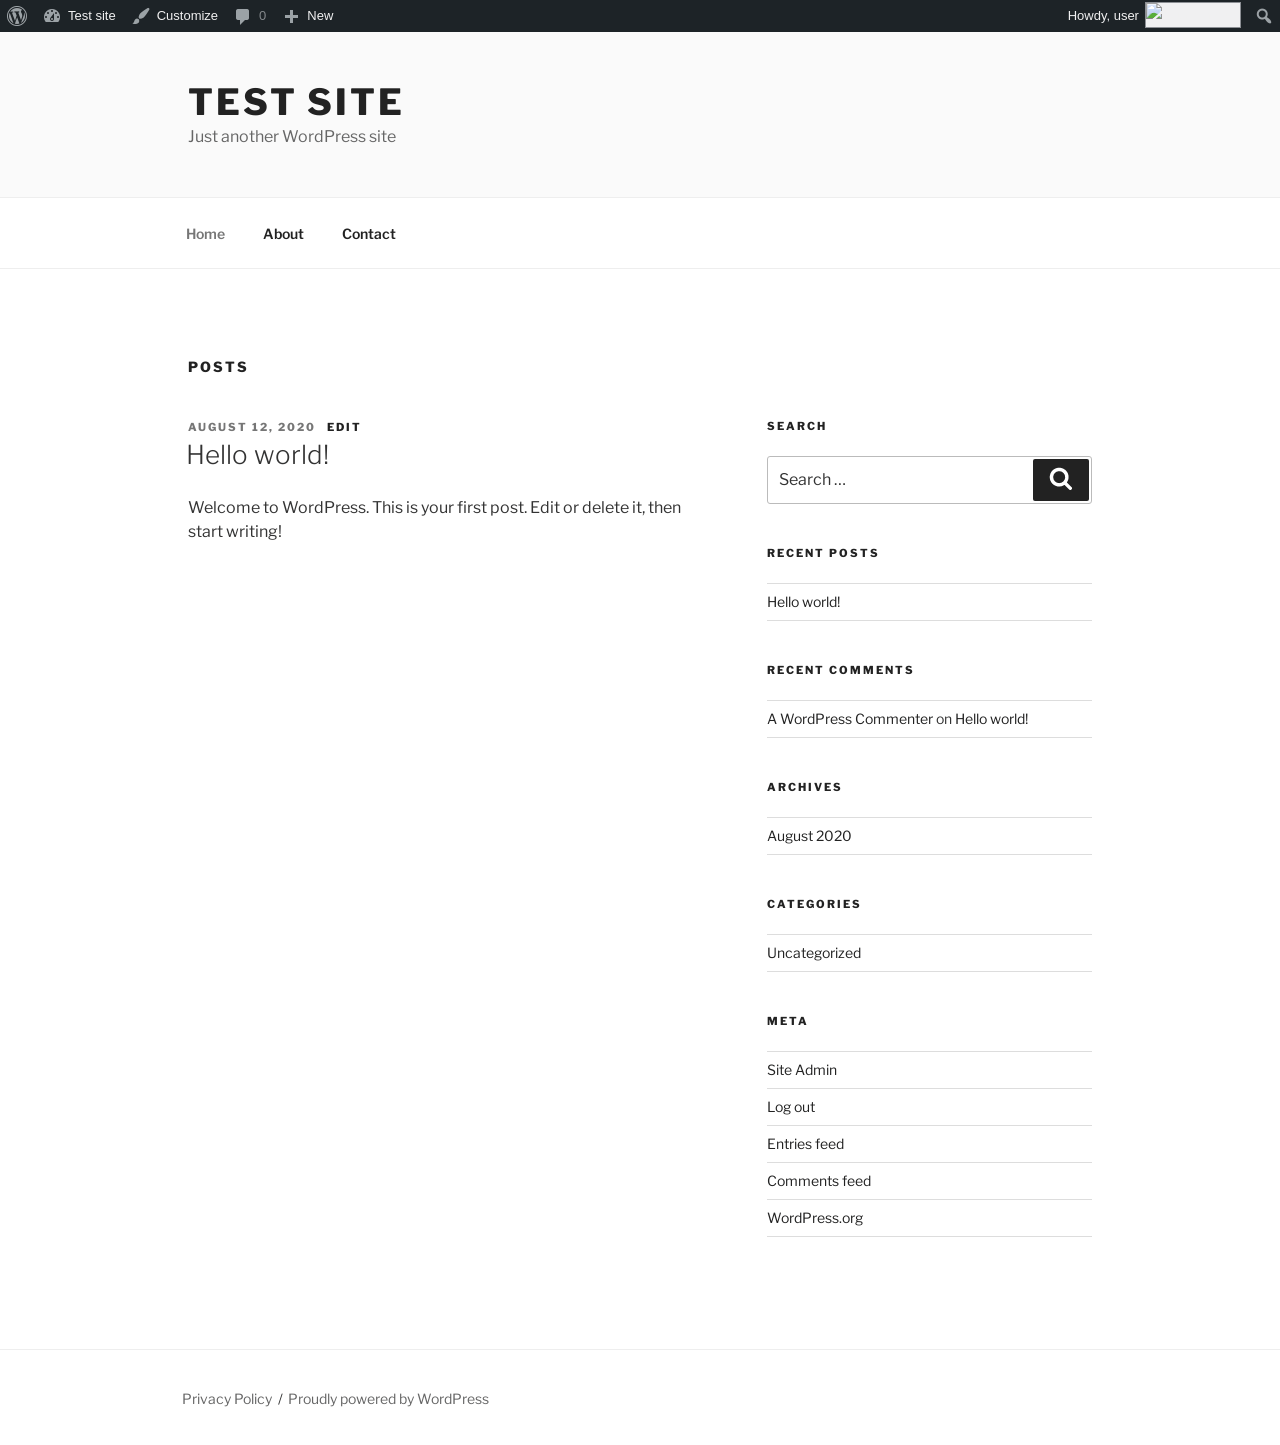Screen dimensions: 1280x1445
Task: Open the WordPress logo menu
Action: 17,16
